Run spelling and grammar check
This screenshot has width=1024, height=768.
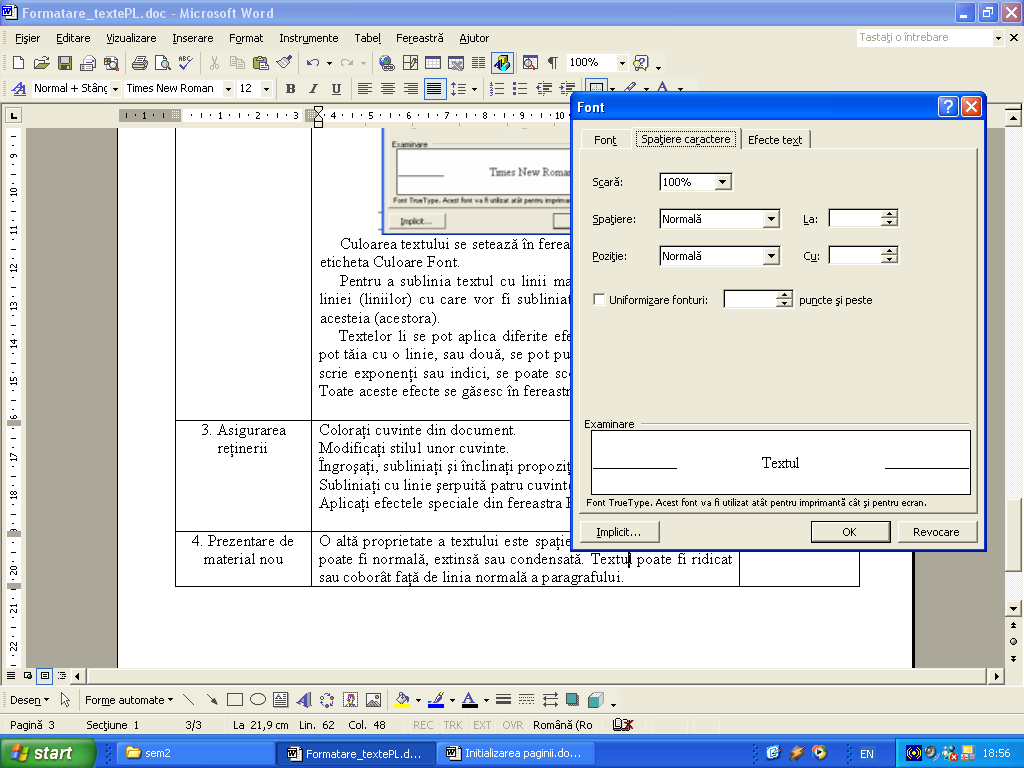[x=185, y=63]
